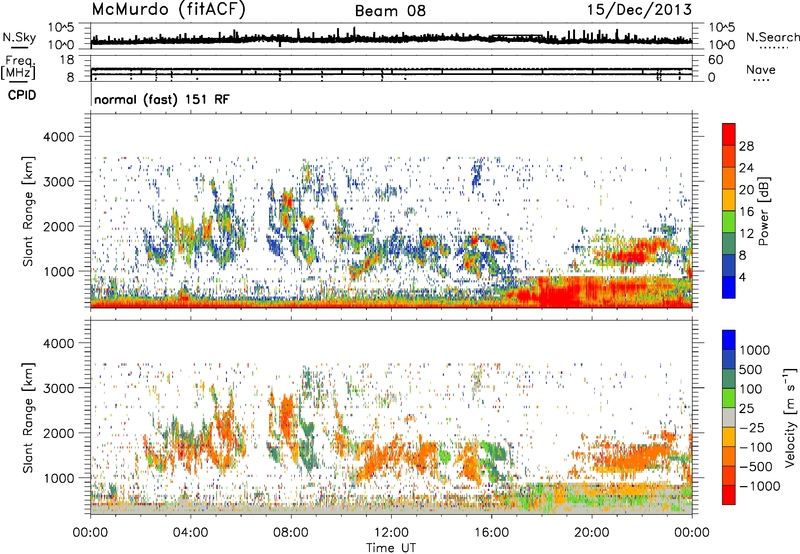Click the '60' Nave axis tick

click(715, 60)
